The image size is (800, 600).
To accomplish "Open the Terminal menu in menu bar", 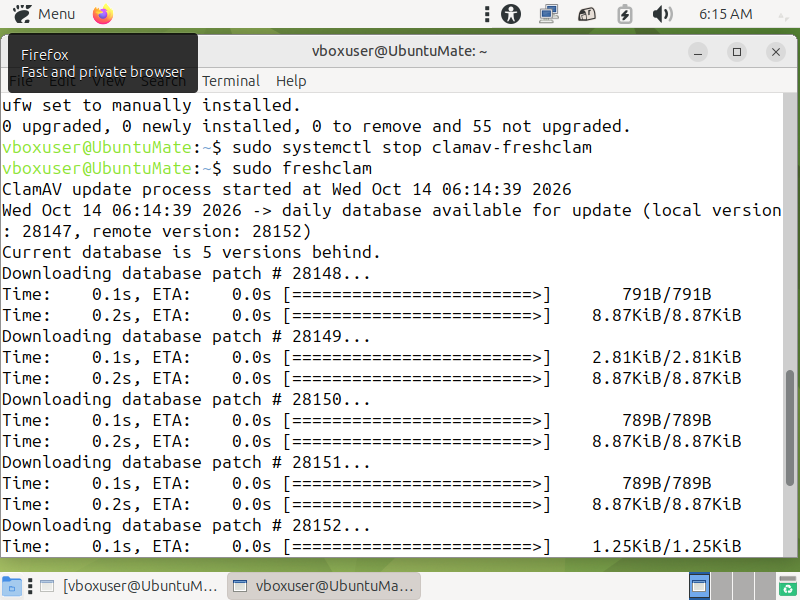I will (231, 81).
